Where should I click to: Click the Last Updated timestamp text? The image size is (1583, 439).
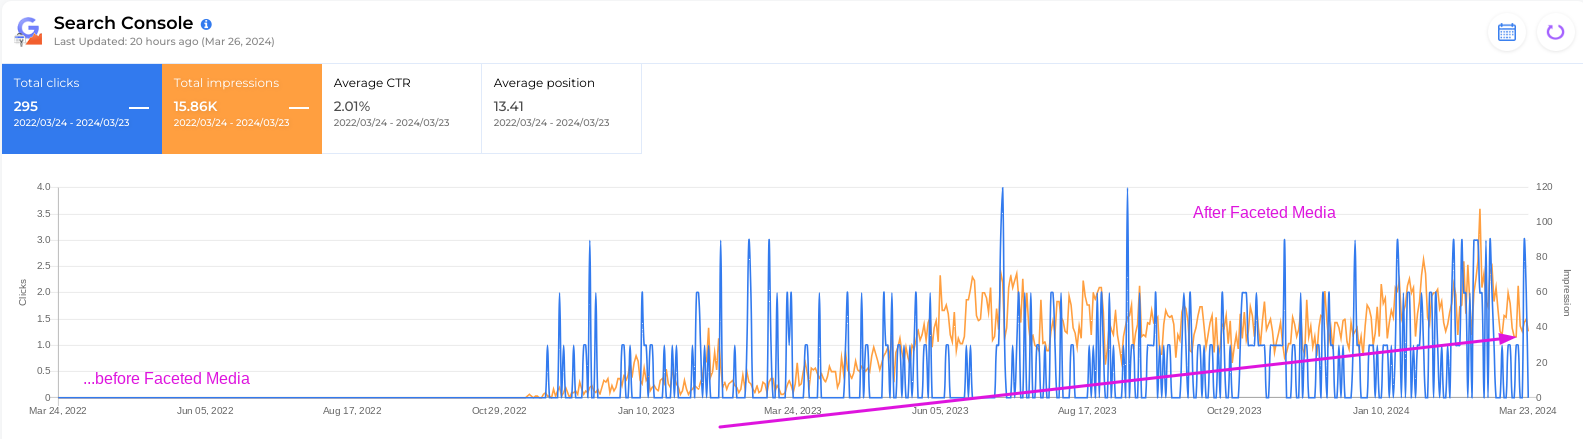coord(164,42)
